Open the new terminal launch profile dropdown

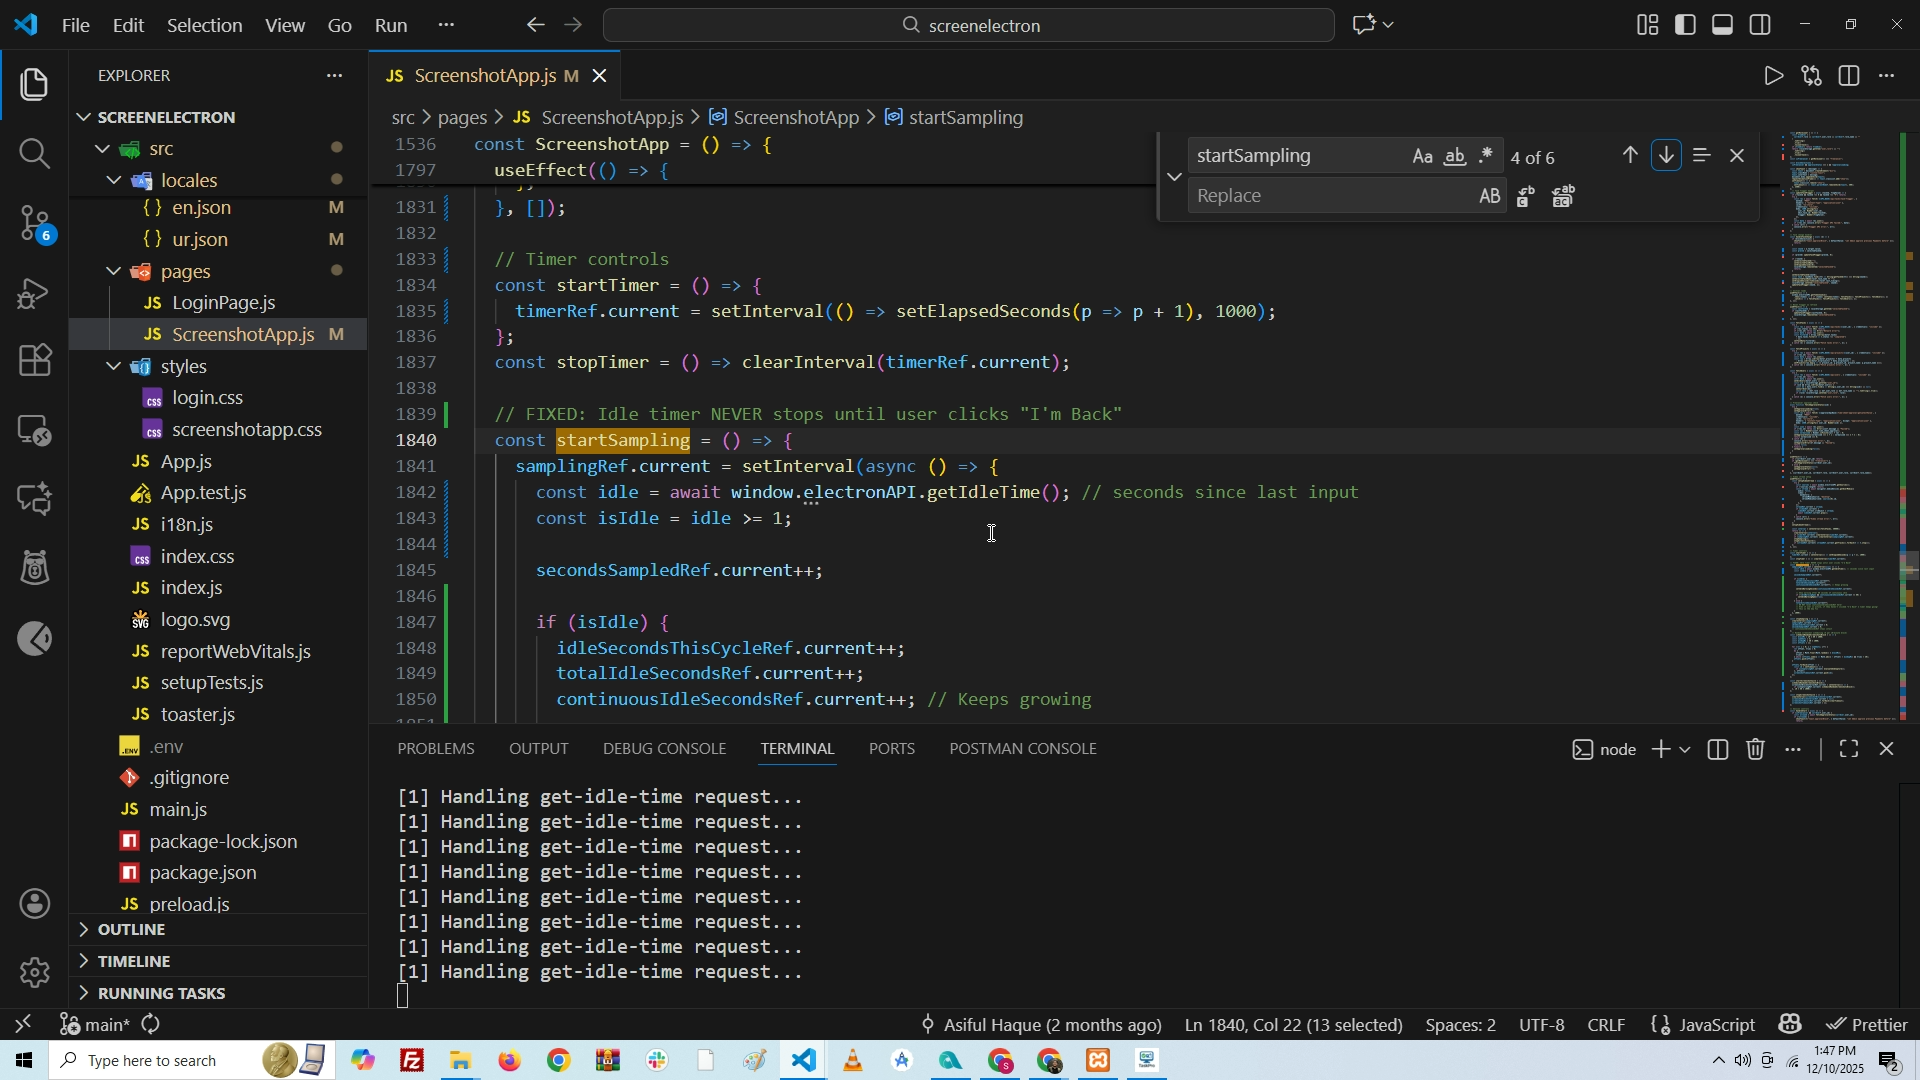(x=1686, y=750)
